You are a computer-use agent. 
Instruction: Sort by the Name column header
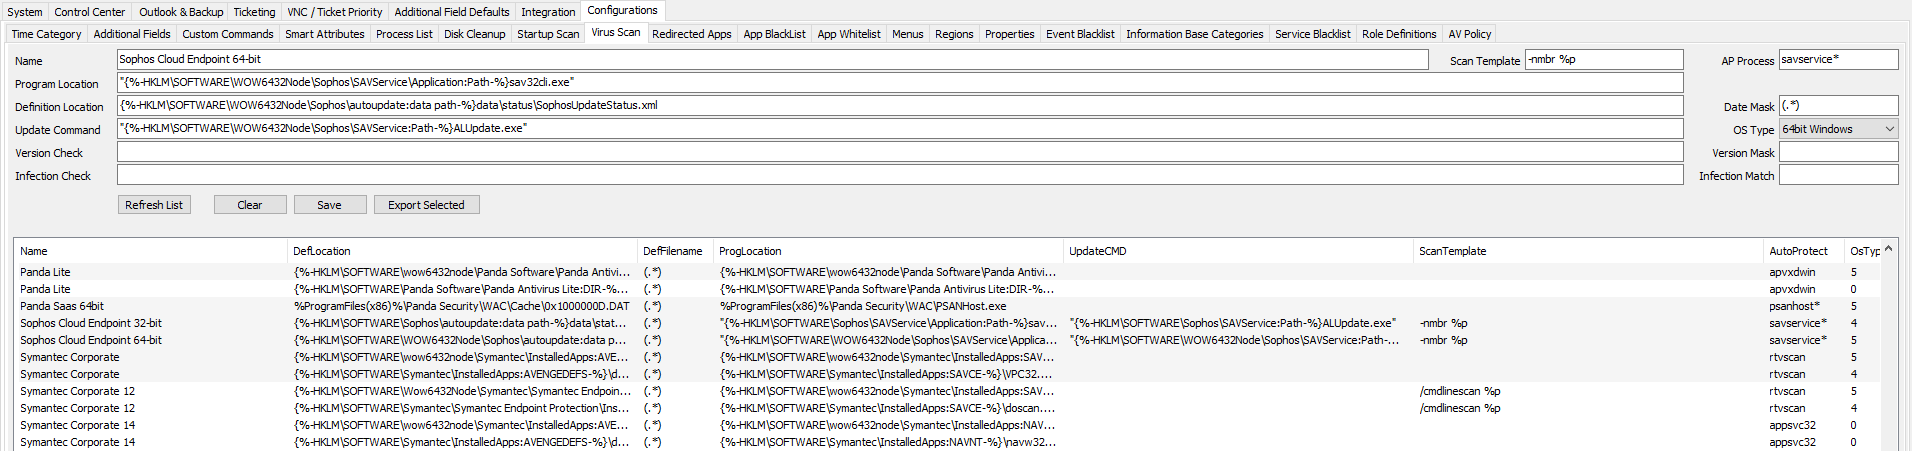[150, 251]
